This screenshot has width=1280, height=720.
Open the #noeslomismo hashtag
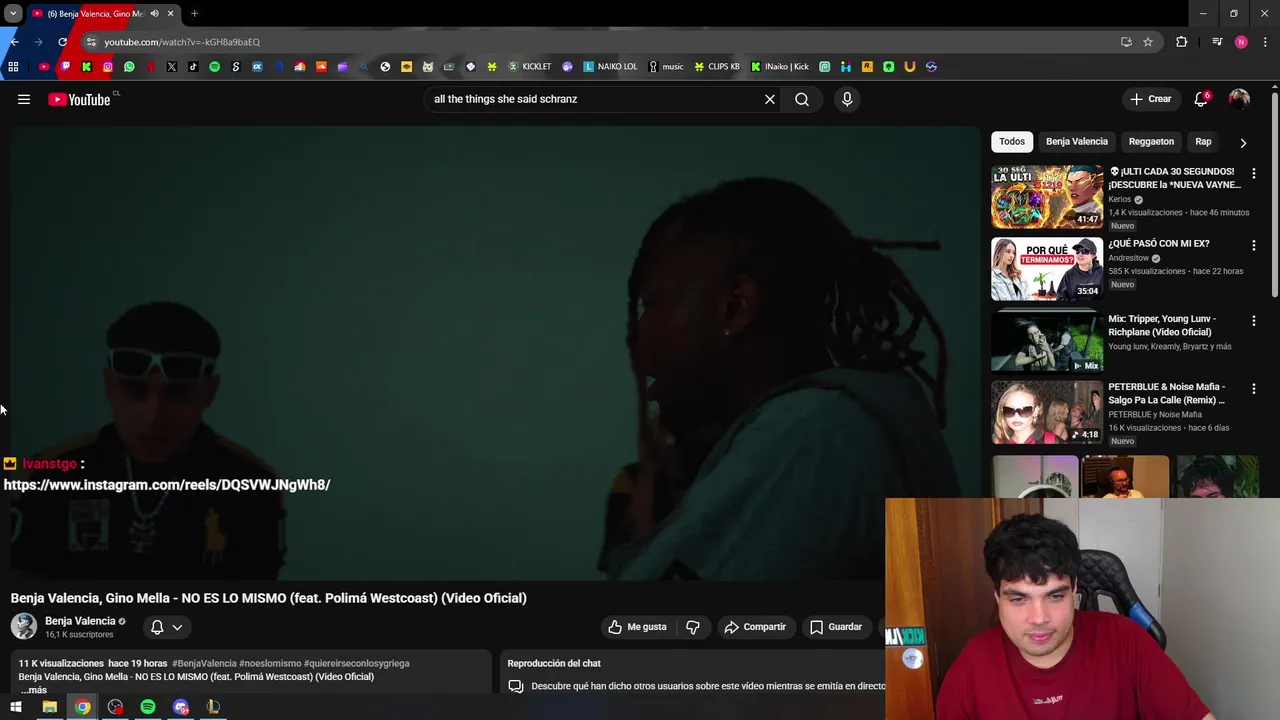[x=270, y=663]
